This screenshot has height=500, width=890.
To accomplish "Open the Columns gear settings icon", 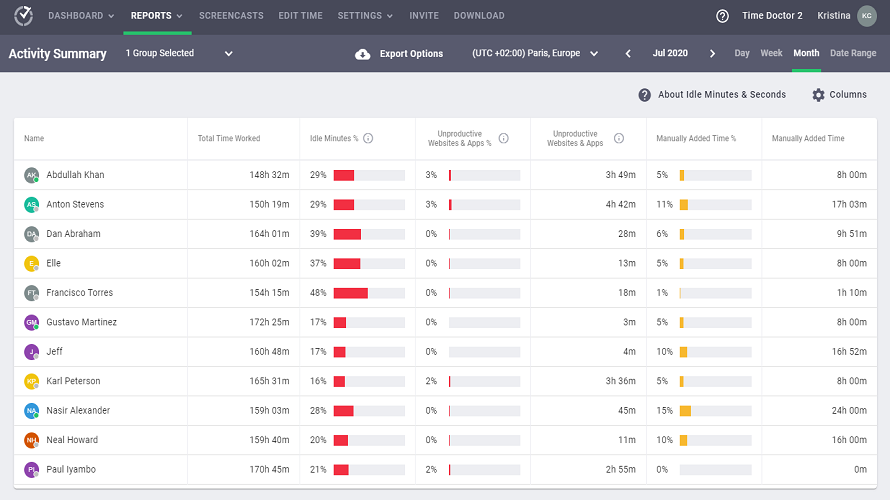I will [x=818, y=95].
